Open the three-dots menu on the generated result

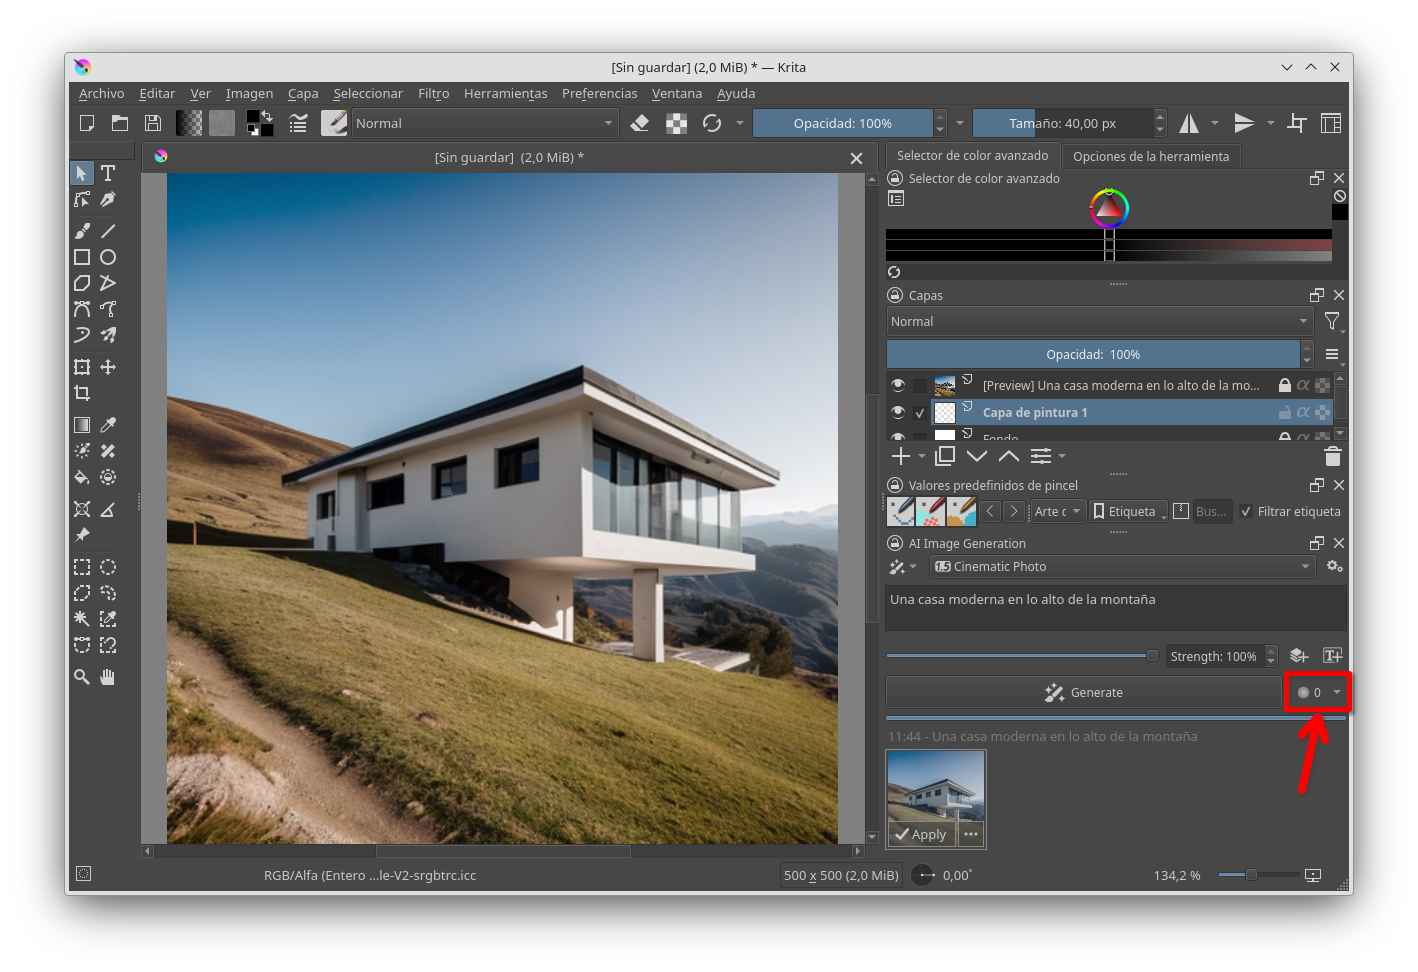[971, 834]
